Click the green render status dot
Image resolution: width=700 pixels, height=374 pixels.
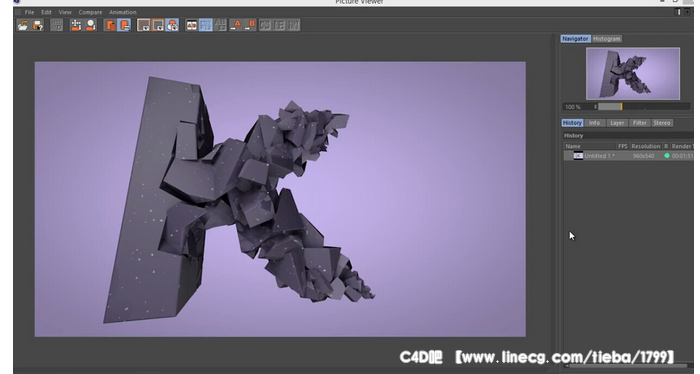pos(667,156)
